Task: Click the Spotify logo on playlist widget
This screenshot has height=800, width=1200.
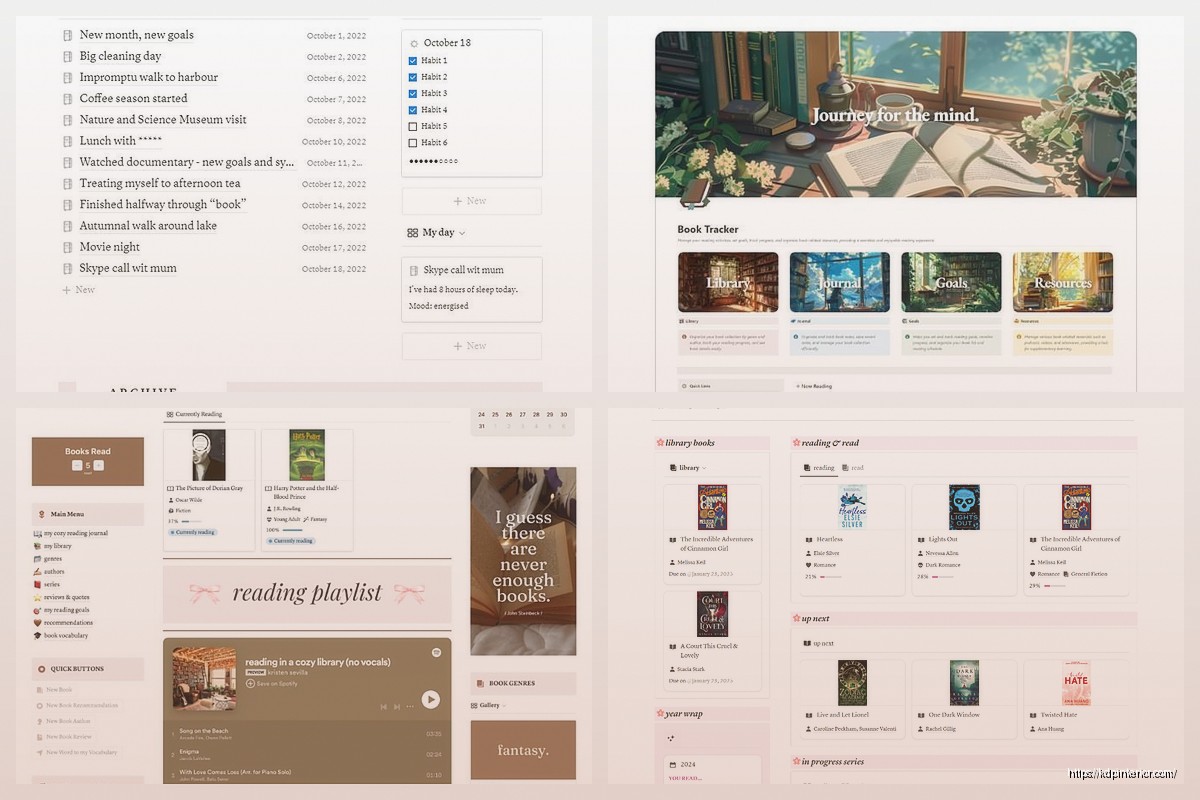Action: coord(437,652)
